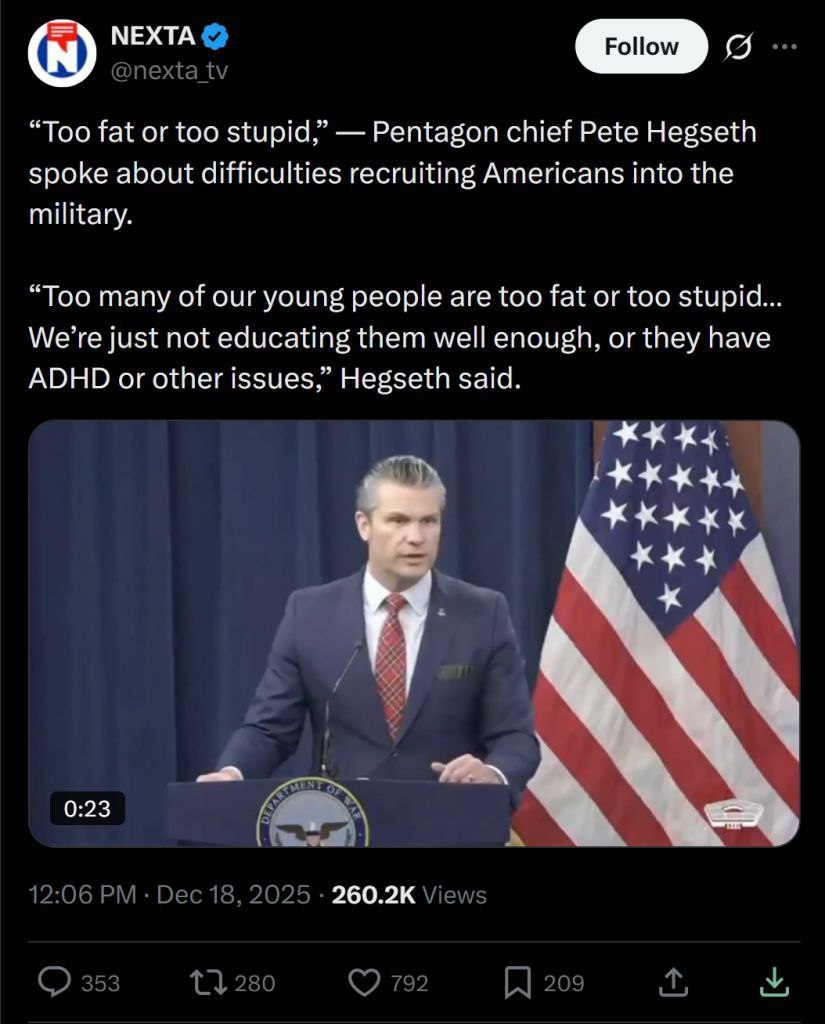Follow the NEXTA account
The image size is (825, 1024).
(x=641, y=46)
